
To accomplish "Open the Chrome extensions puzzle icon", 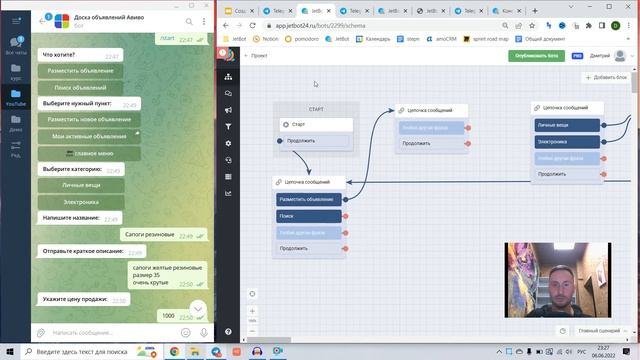I will [x=589, y=25].
